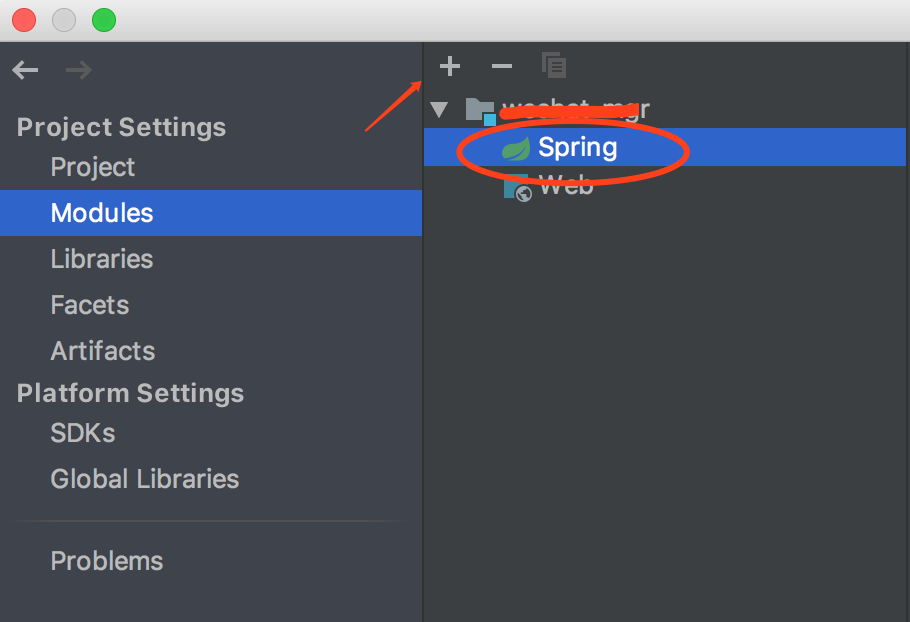
Task: Click the Remove facet minus icon
Action: (501, 66)
